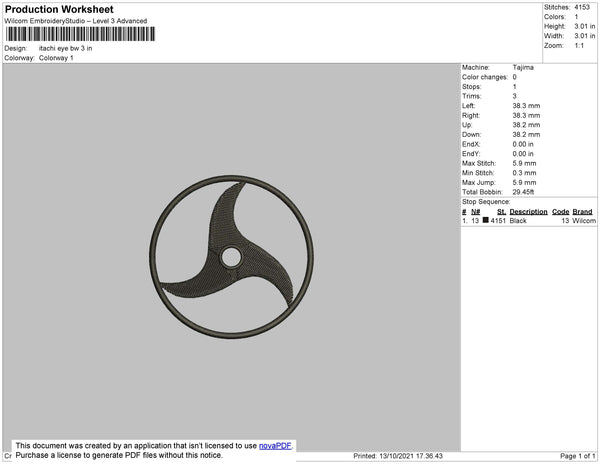Image resolution: width=600 pixels, height=464 pixels.
Task: Select design name 'itachi eye bw 3 in'
Action: [x=65, y=49]
